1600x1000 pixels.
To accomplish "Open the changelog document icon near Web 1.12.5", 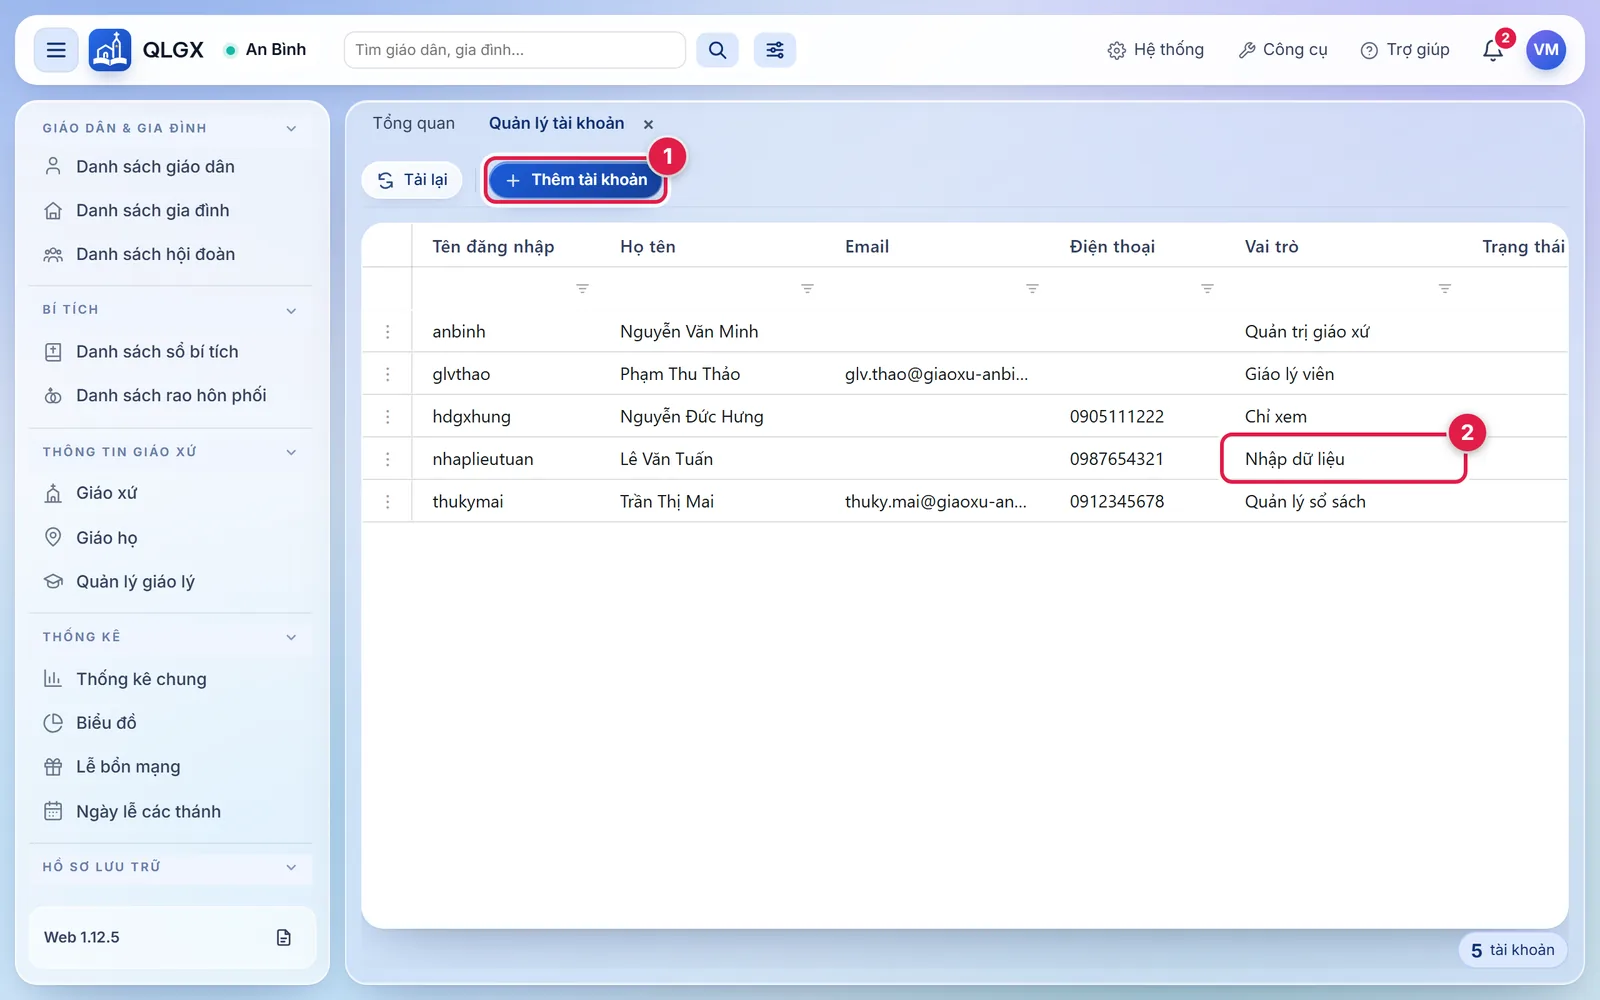I will click(284, 937).
